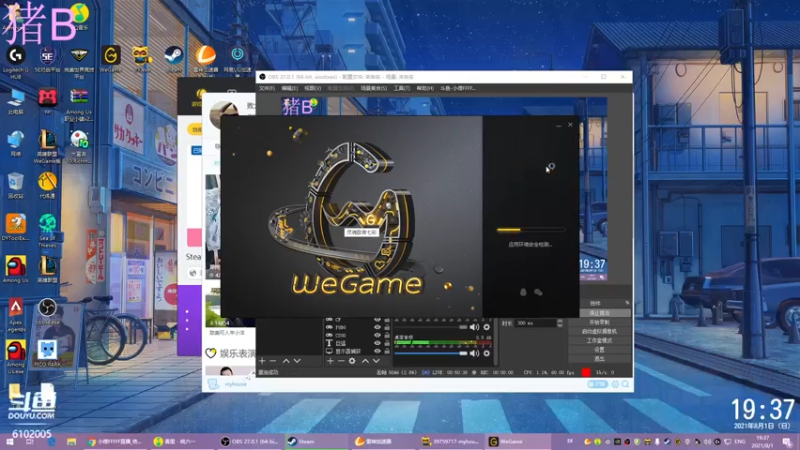Image resolution: width=800 pixels, height=450 pixels.
Task: Hide the 日志 text source
Action: click(x=378, y=343)
